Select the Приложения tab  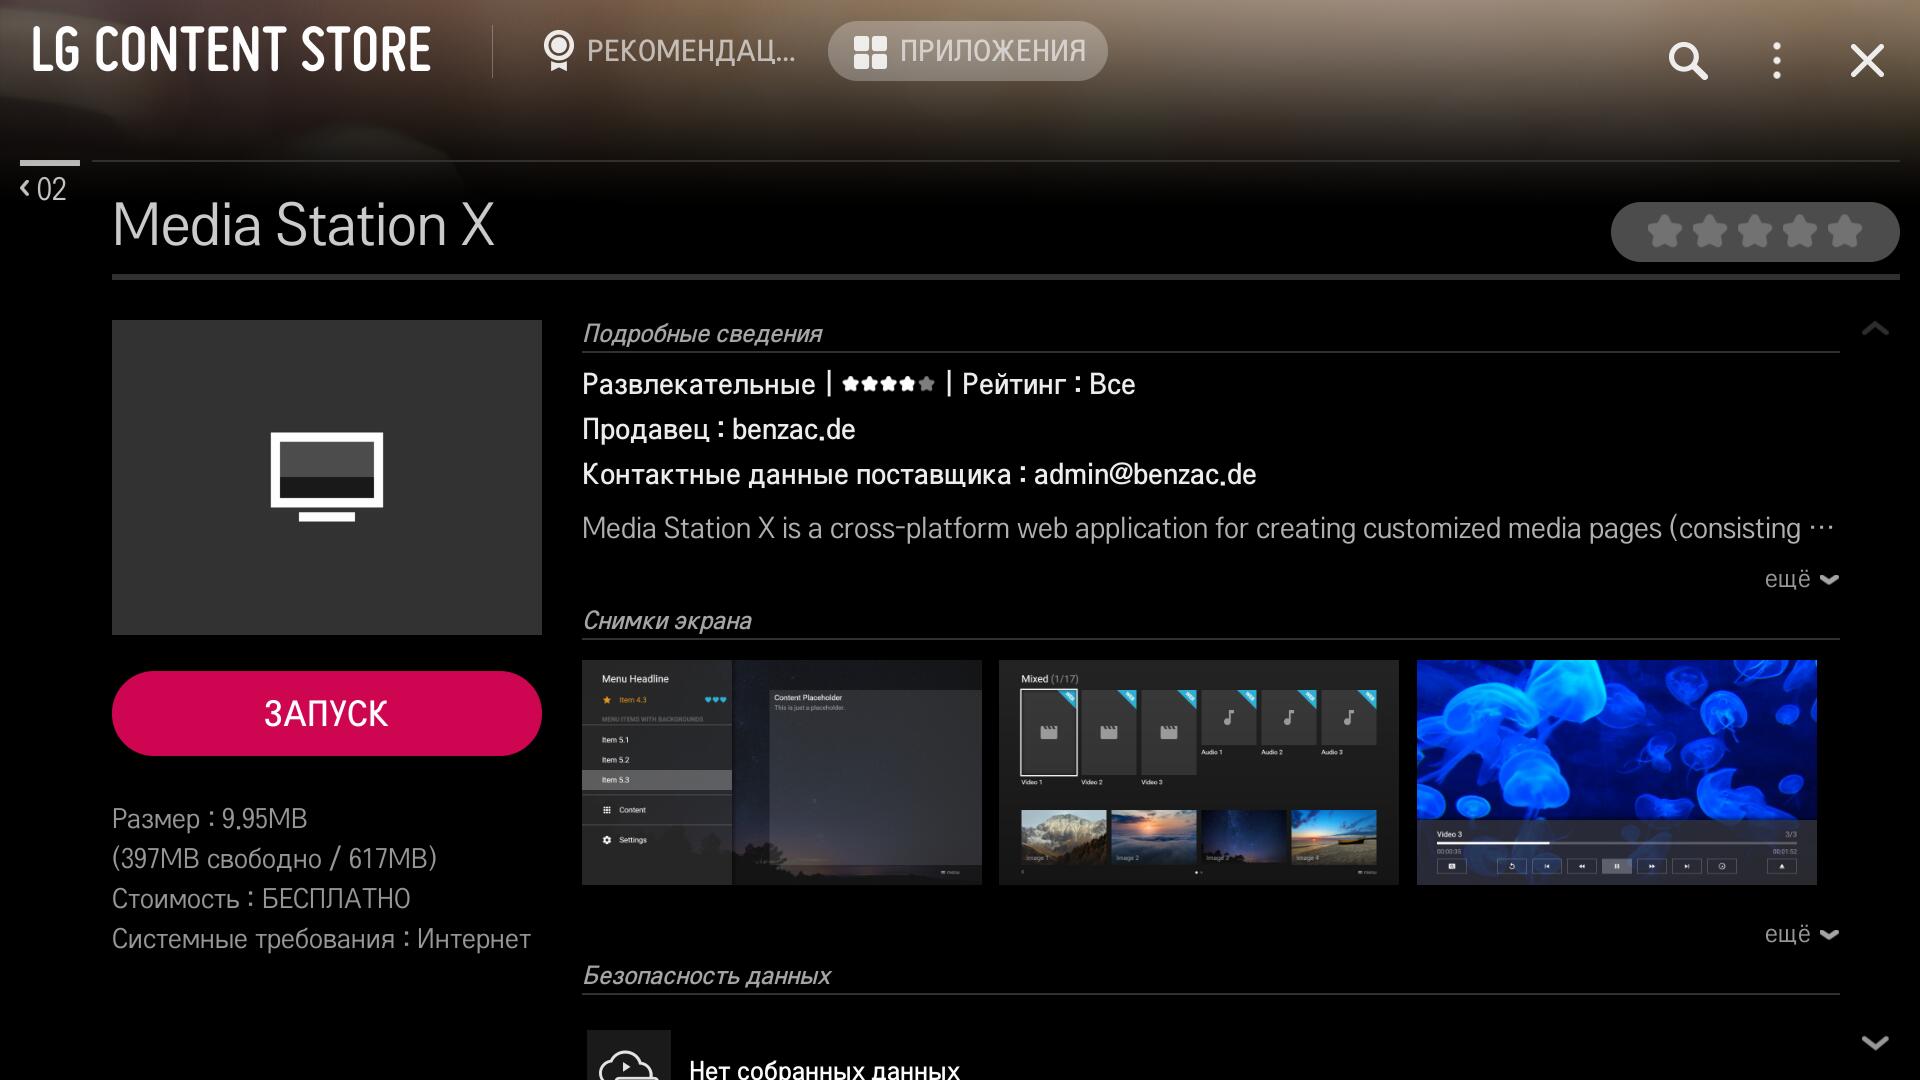tap(968, 51)
